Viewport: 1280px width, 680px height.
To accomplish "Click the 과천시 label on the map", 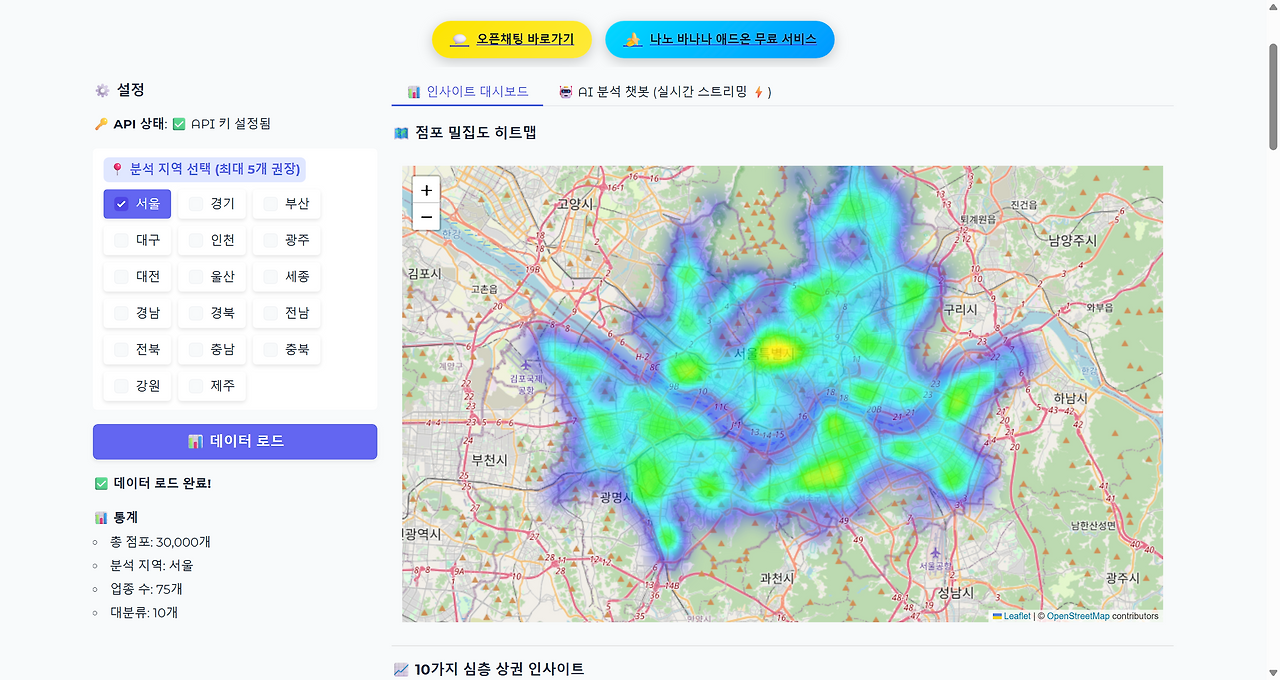I will [777, 578].
